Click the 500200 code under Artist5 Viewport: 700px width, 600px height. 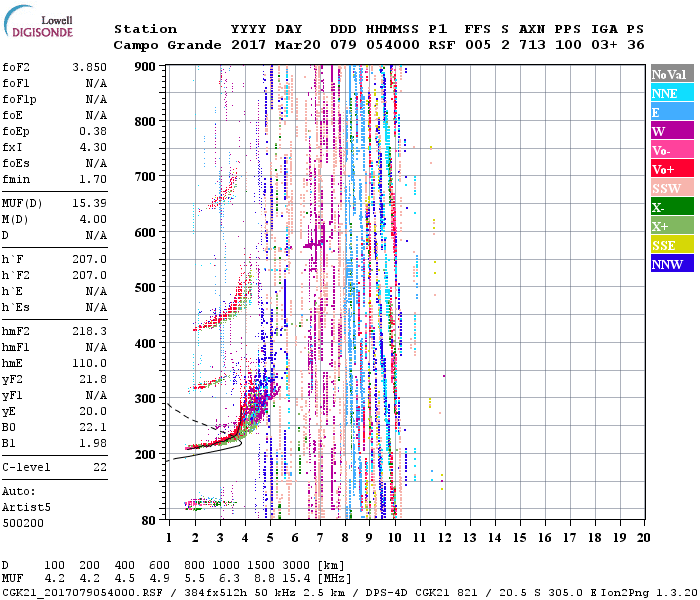coord(23,523)
